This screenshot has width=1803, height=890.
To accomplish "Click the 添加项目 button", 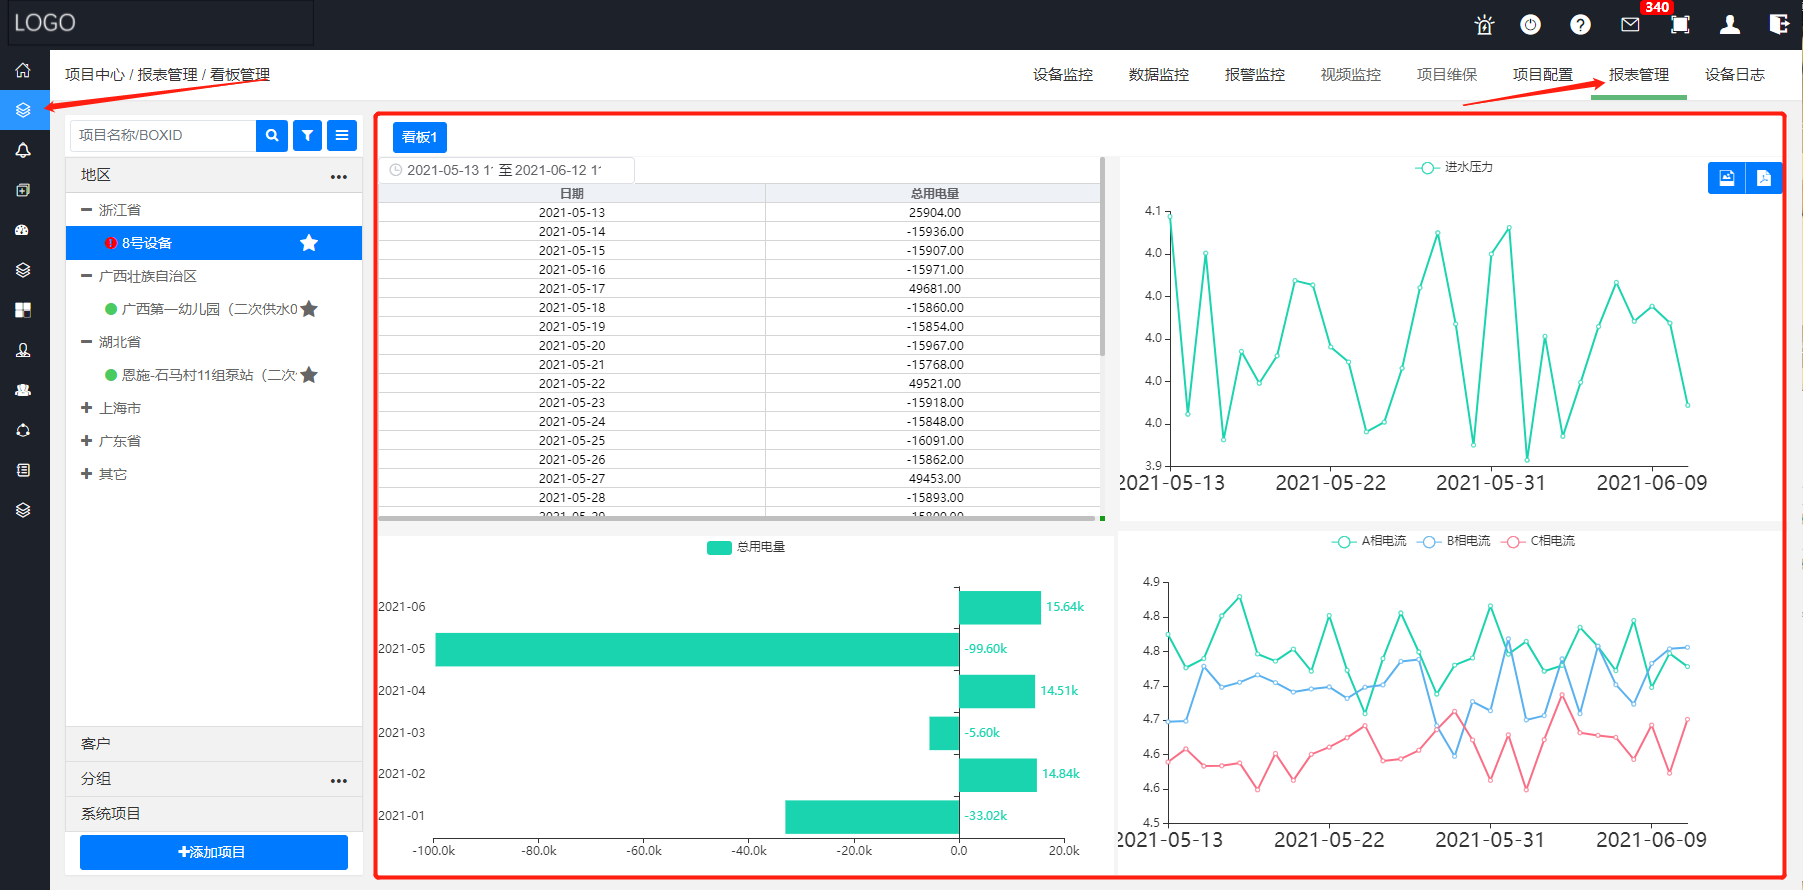I will click(214, 852).
